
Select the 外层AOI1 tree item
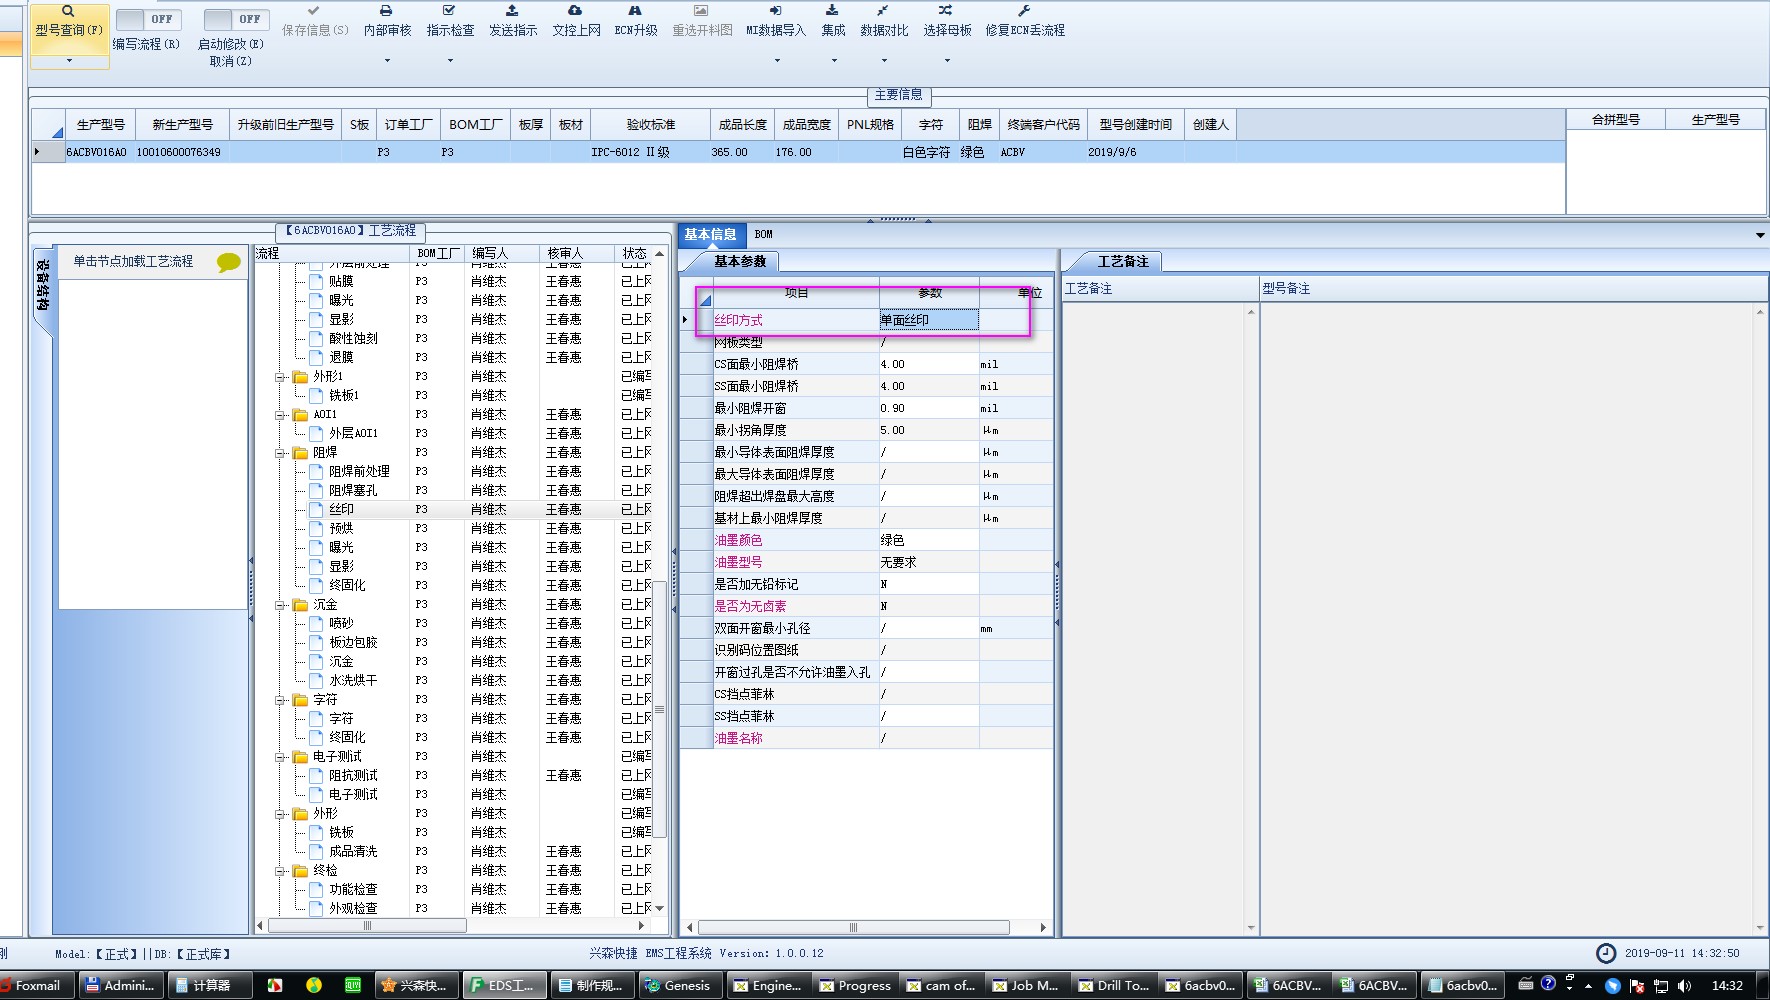pos(353,434)
